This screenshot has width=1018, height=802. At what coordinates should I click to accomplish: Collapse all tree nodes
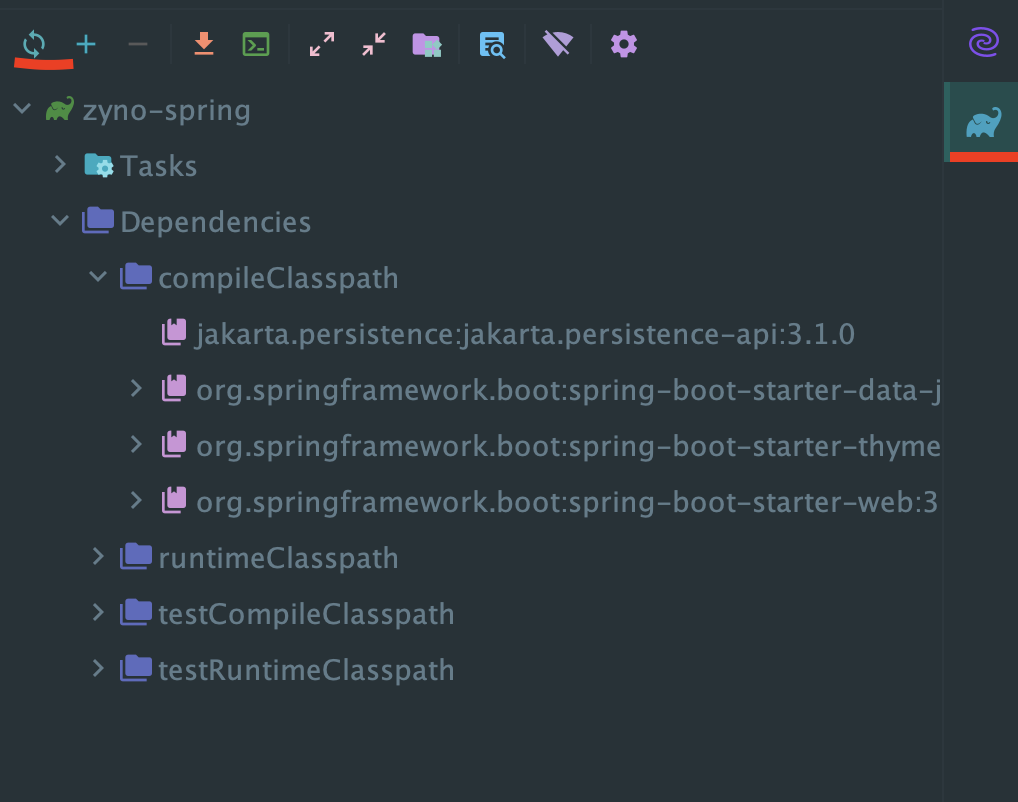tap(374, 44)
